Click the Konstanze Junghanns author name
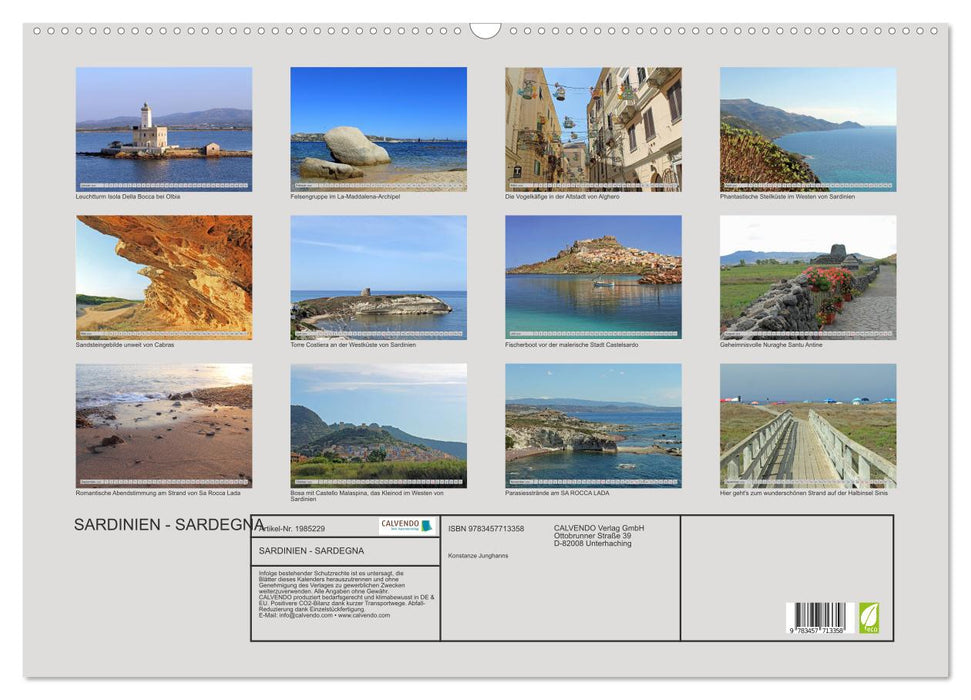This screenshot has width=971, height=700. pos(478,553)
